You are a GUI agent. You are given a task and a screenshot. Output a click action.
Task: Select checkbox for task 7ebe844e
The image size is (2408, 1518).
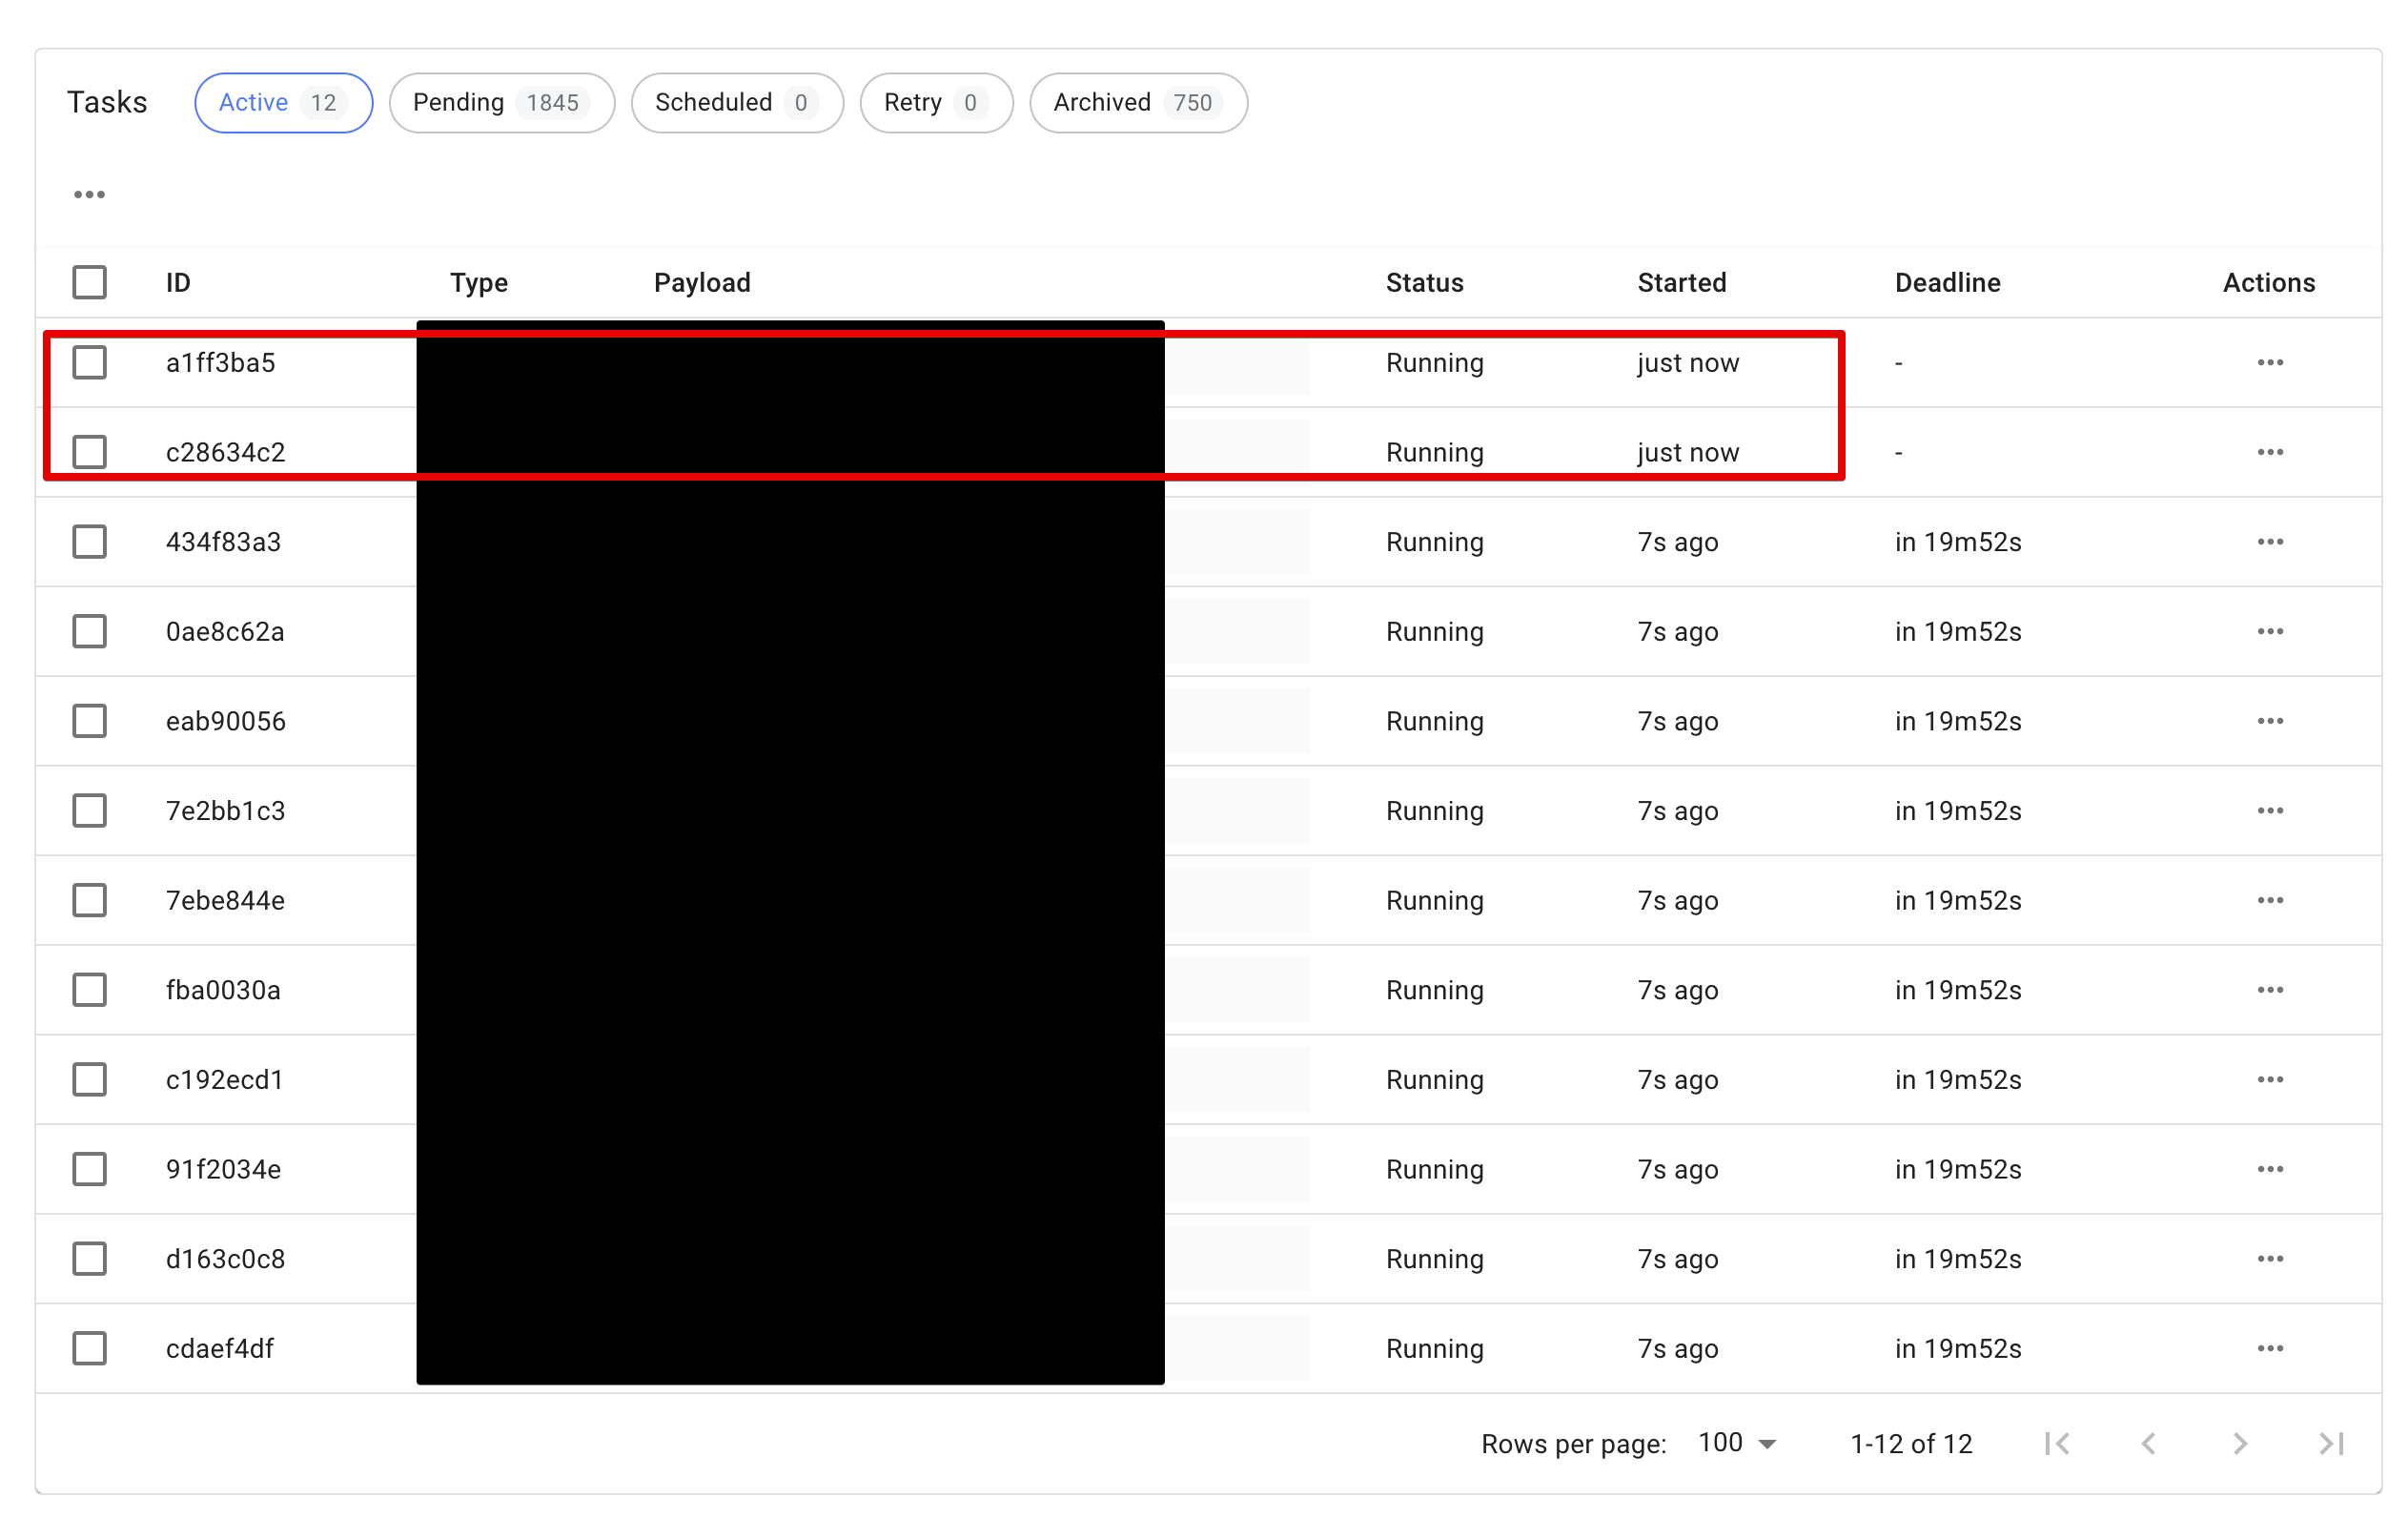pos(89,899)
